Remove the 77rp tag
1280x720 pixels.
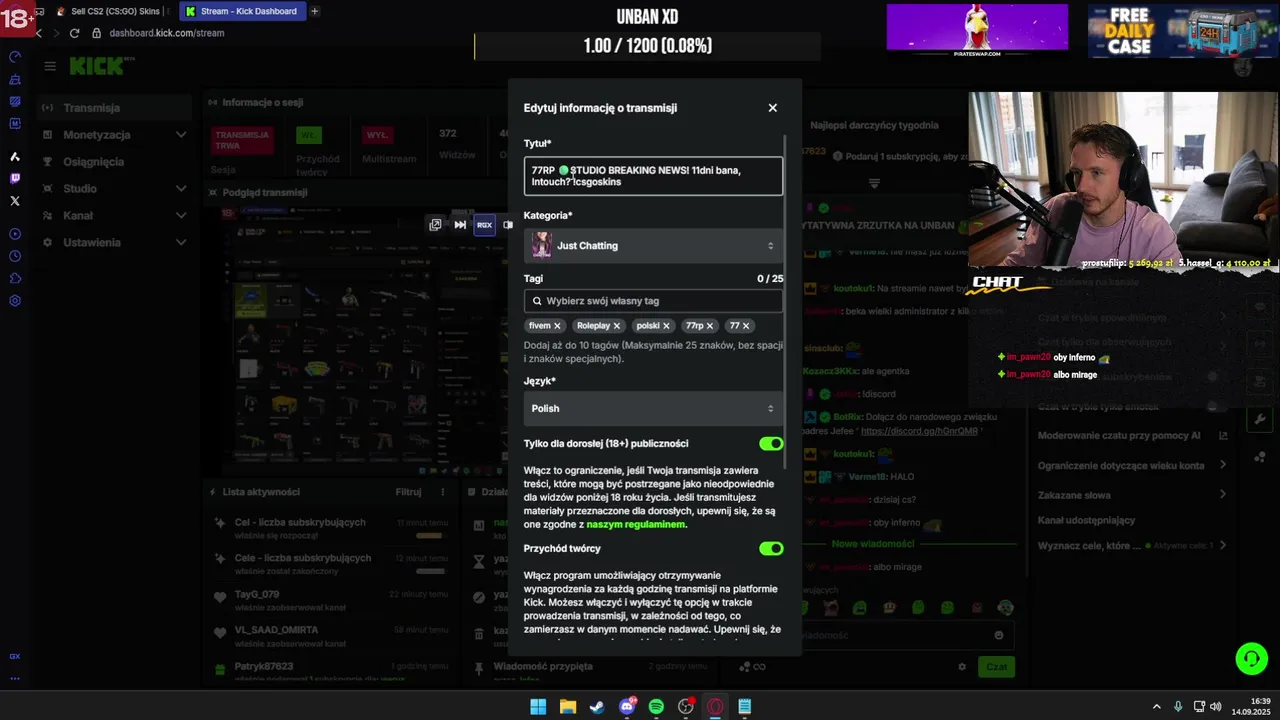tap(710, 326)
